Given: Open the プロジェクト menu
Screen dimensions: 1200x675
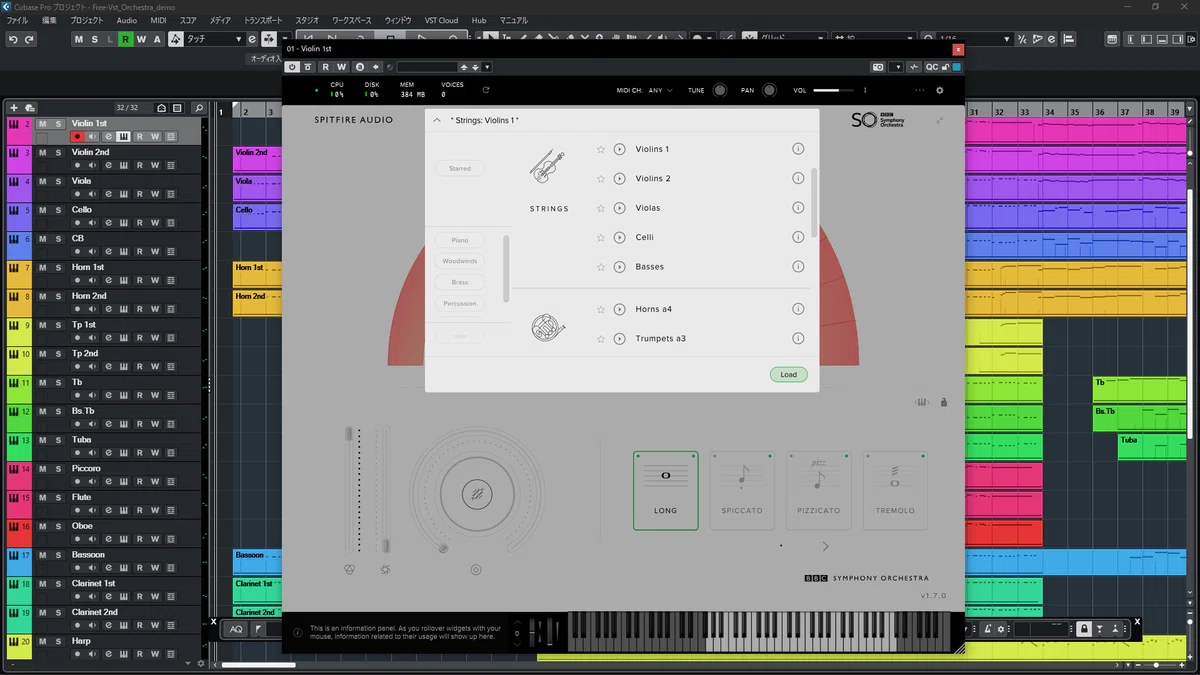Looking at the screenshot, I should tap(87, 20).
